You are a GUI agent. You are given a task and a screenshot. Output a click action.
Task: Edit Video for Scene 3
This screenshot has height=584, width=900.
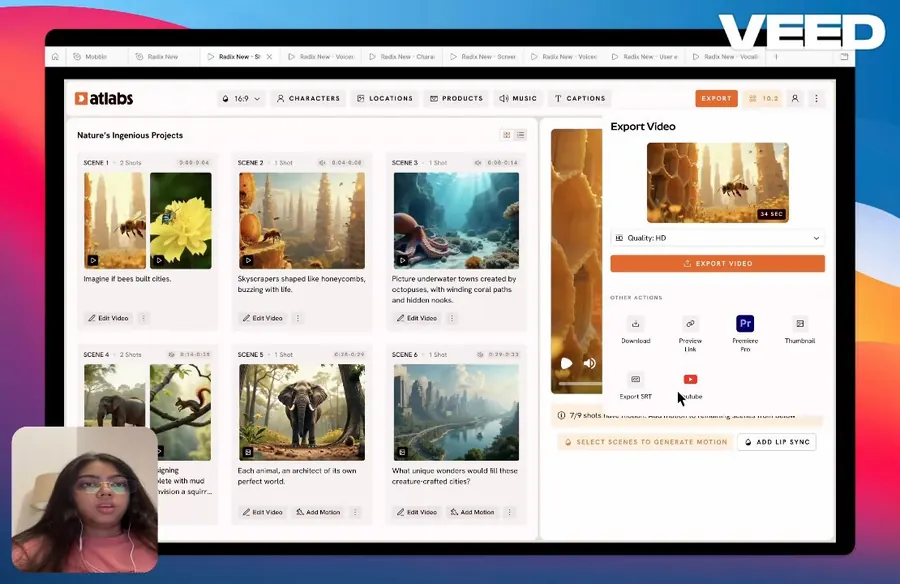coord(417,318)
